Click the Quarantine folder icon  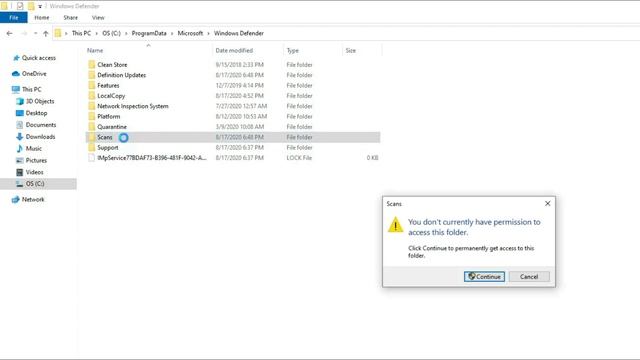[x=91, y=127]
